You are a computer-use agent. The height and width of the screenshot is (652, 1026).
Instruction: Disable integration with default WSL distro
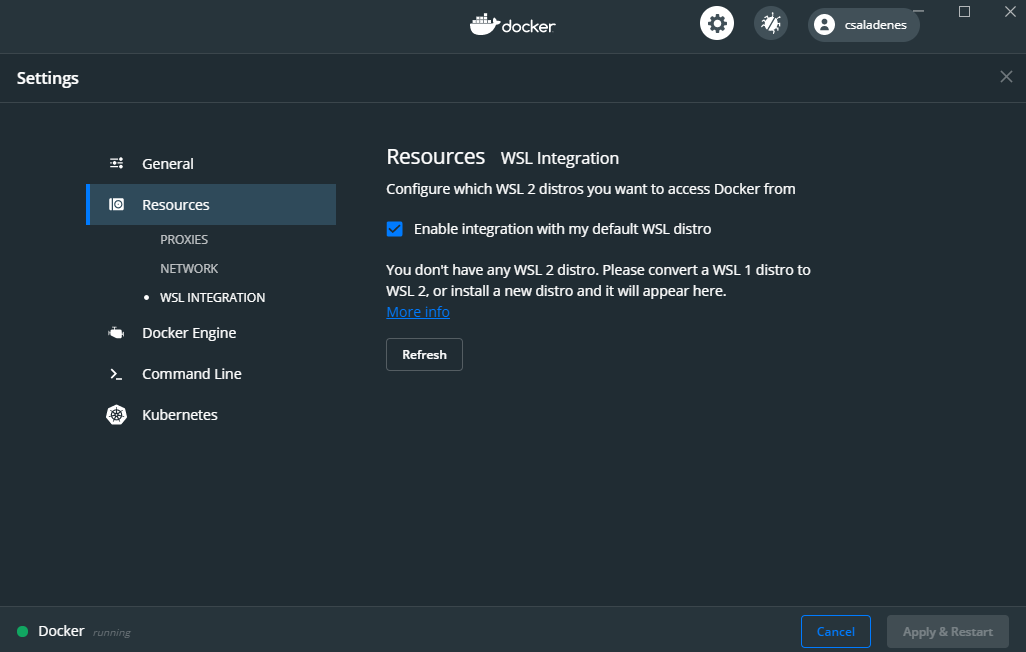point(395,228)
